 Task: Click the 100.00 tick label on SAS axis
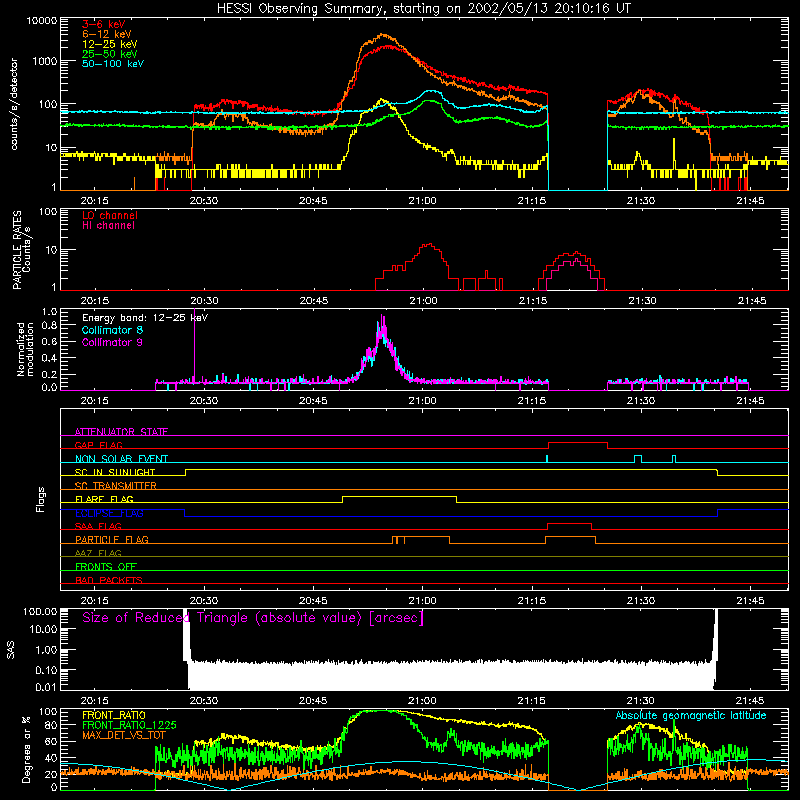point(40,611)
